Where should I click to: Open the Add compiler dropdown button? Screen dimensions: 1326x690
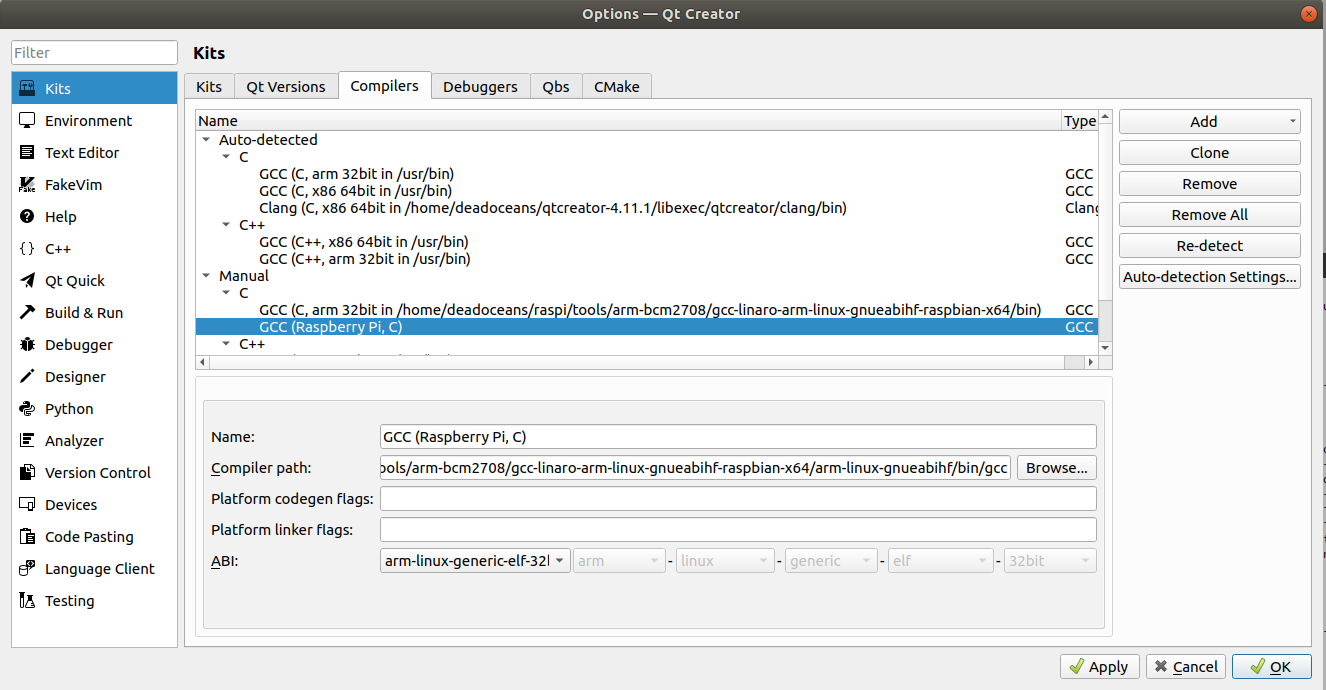[1210, 122]
